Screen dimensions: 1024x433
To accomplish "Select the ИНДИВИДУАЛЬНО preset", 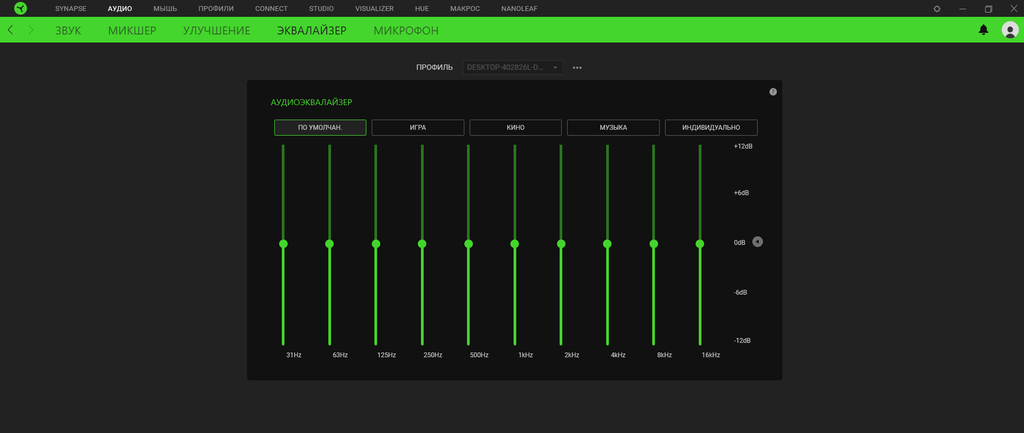I will [x=711, y=127].
